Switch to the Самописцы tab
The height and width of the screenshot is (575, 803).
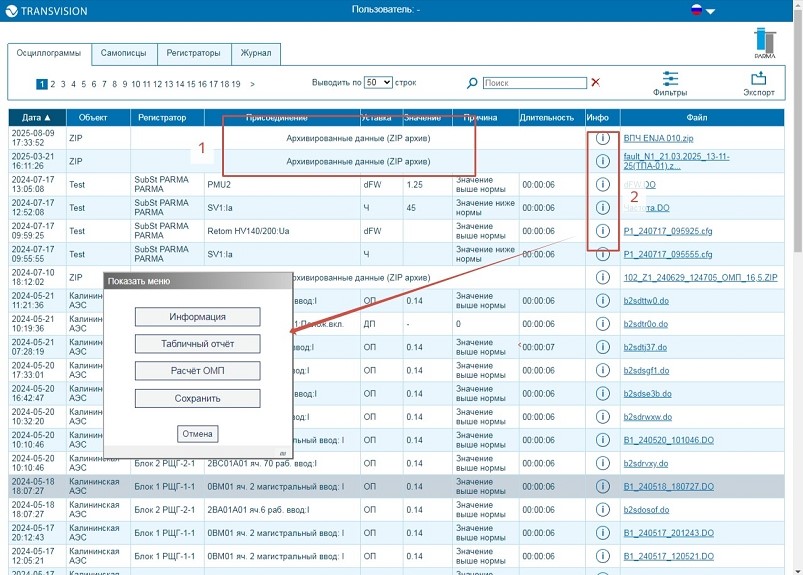(x=123, y=53)
